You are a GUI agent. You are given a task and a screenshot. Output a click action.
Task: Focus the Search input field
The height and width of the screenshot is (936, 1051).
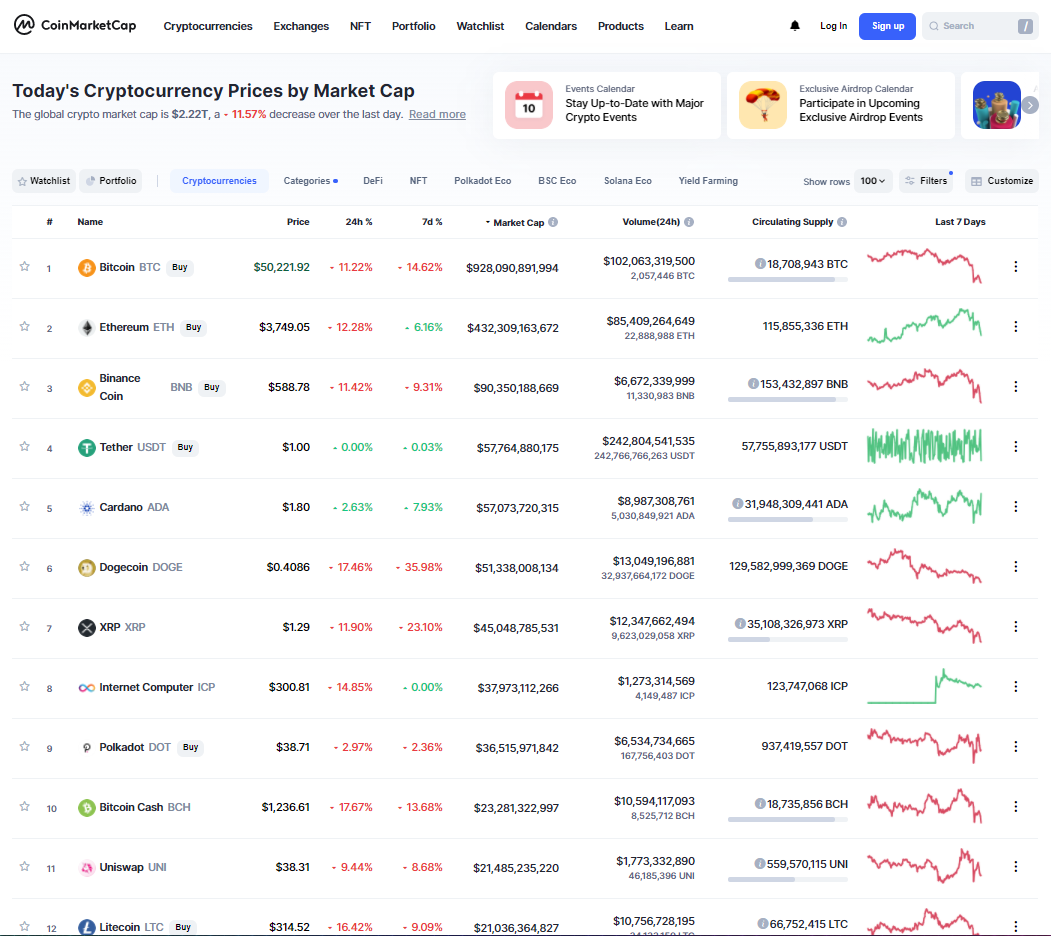click(980, 26)
